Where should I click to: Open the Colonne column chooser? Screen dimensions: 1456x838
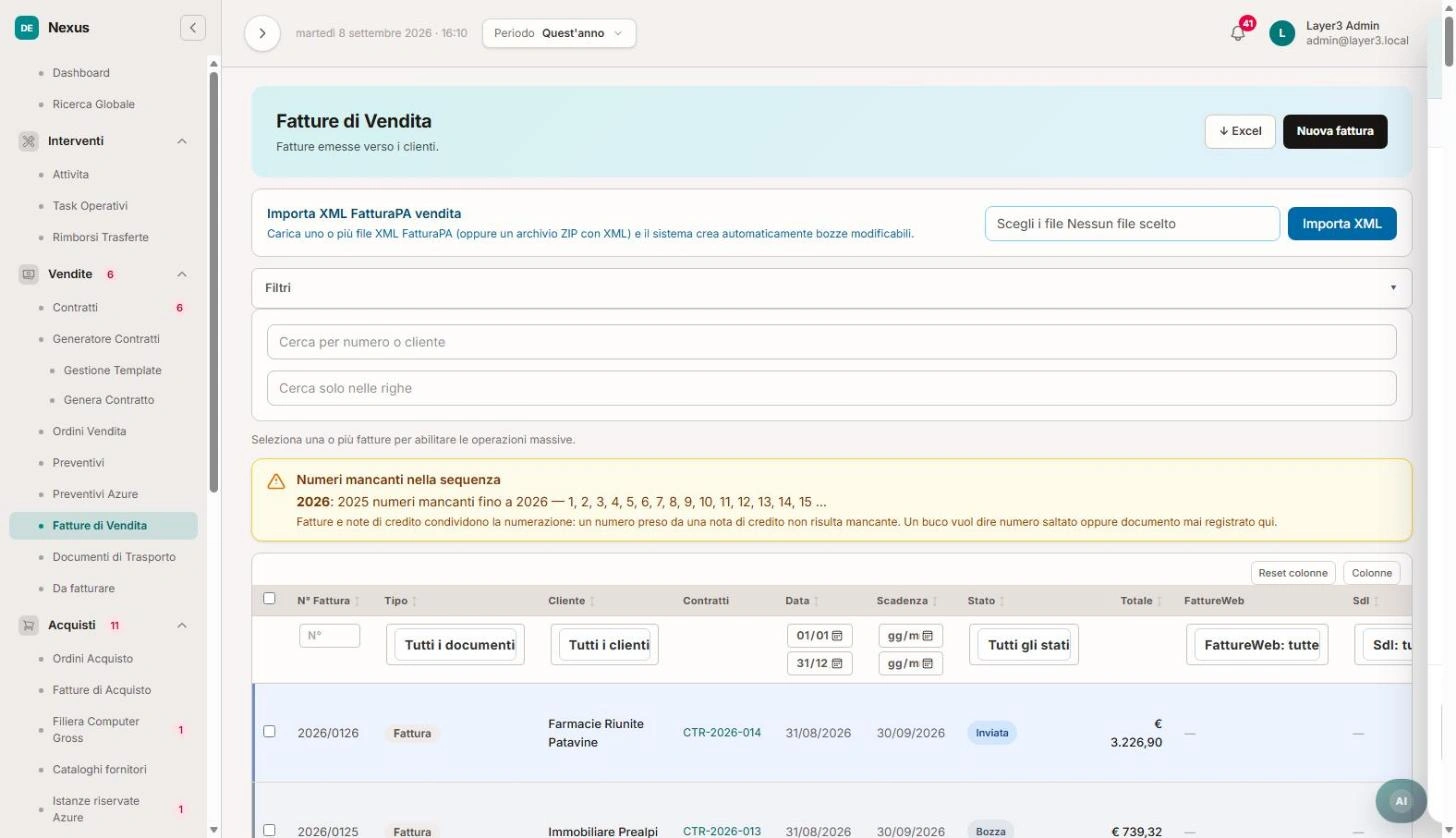click(x=1372, y=573)
